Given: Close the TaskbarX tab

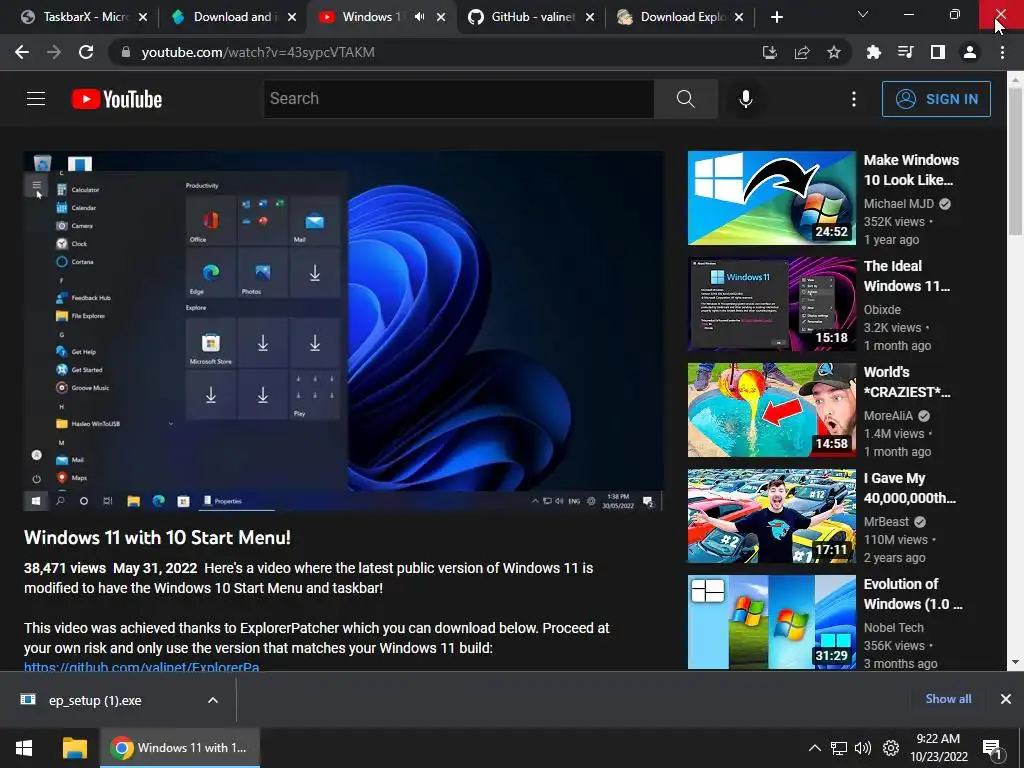Looking at the screenshot, I should 143,17.
